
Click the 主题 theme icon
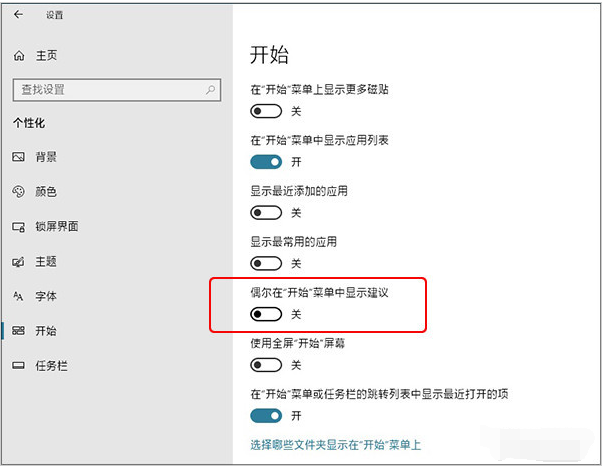tap(18, 262)
